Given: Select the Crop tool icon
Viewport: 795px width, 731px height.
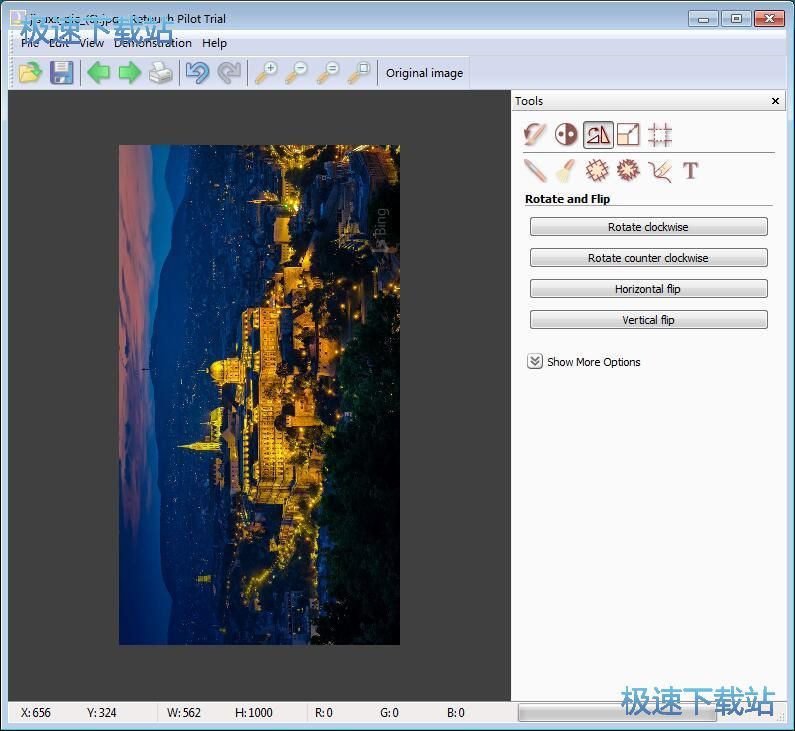Looking at the screenshot, I should pyautogui.click(x=659, y=134).
